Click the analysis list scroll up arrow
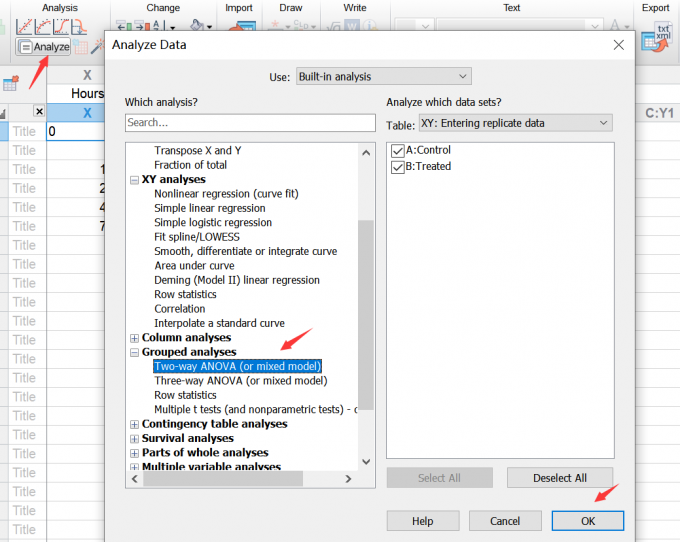 coord(366,153)
